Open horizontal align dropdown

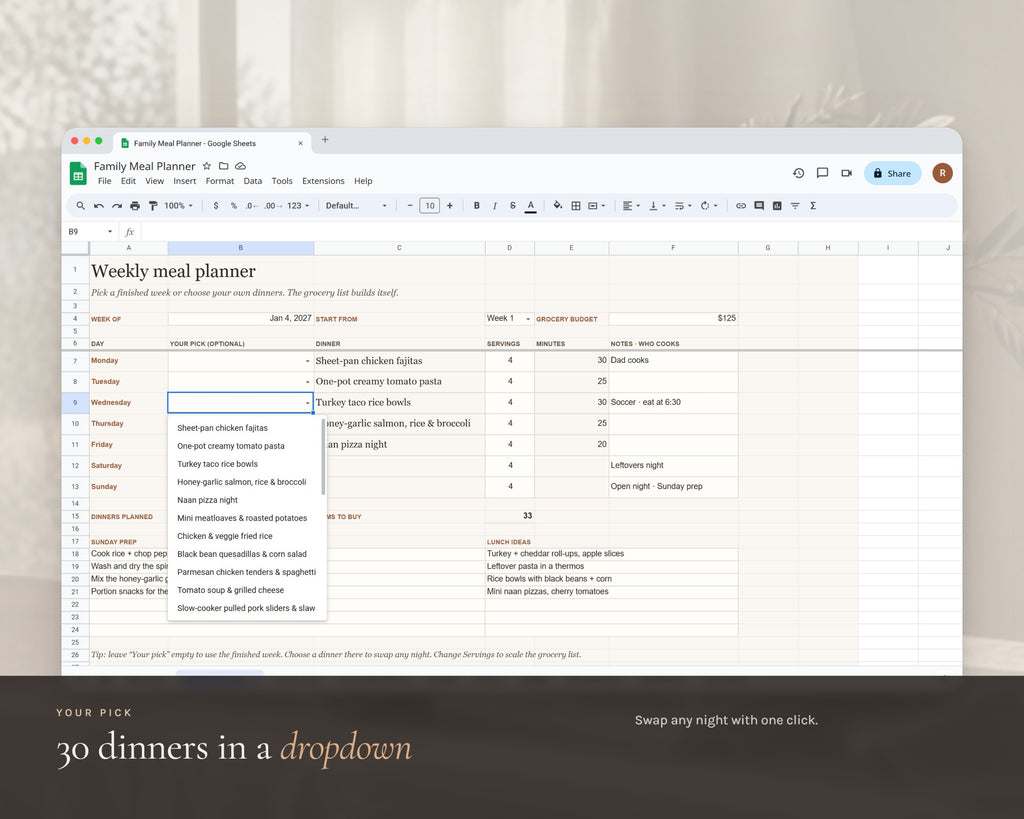(x=631, y=206)
